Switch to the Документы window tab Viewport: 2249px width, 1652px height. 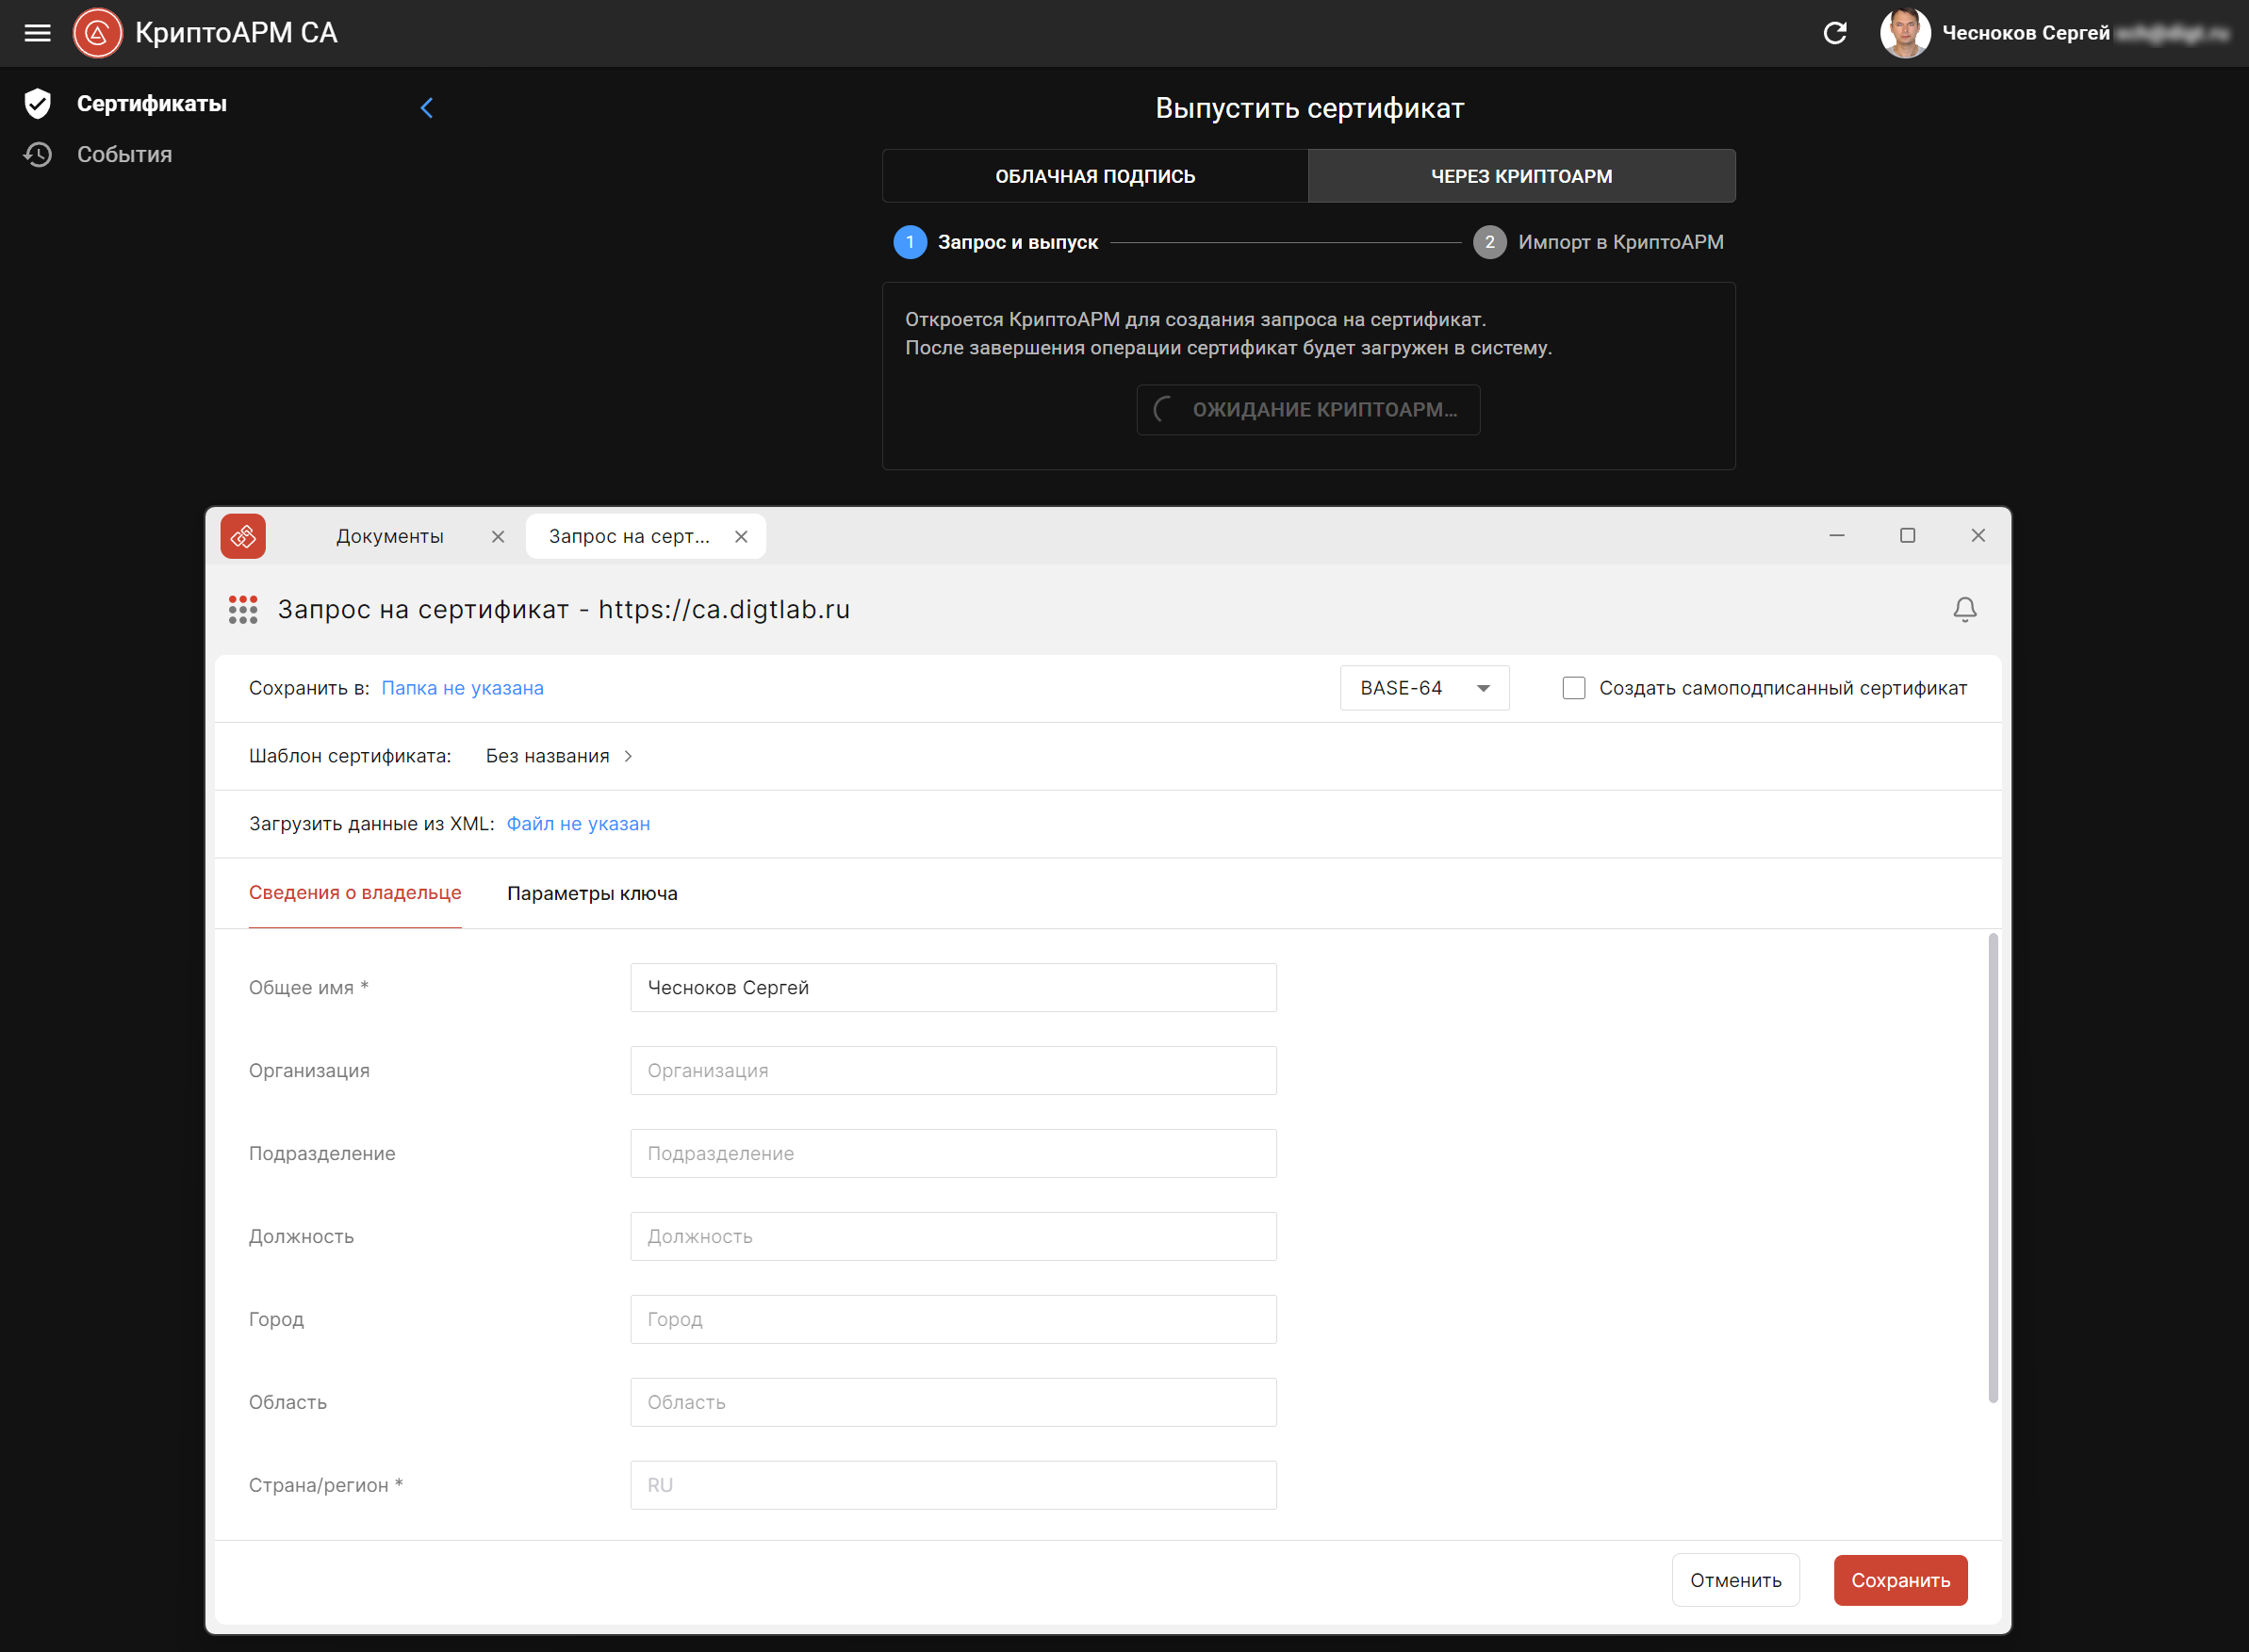[x=390, y=537]
